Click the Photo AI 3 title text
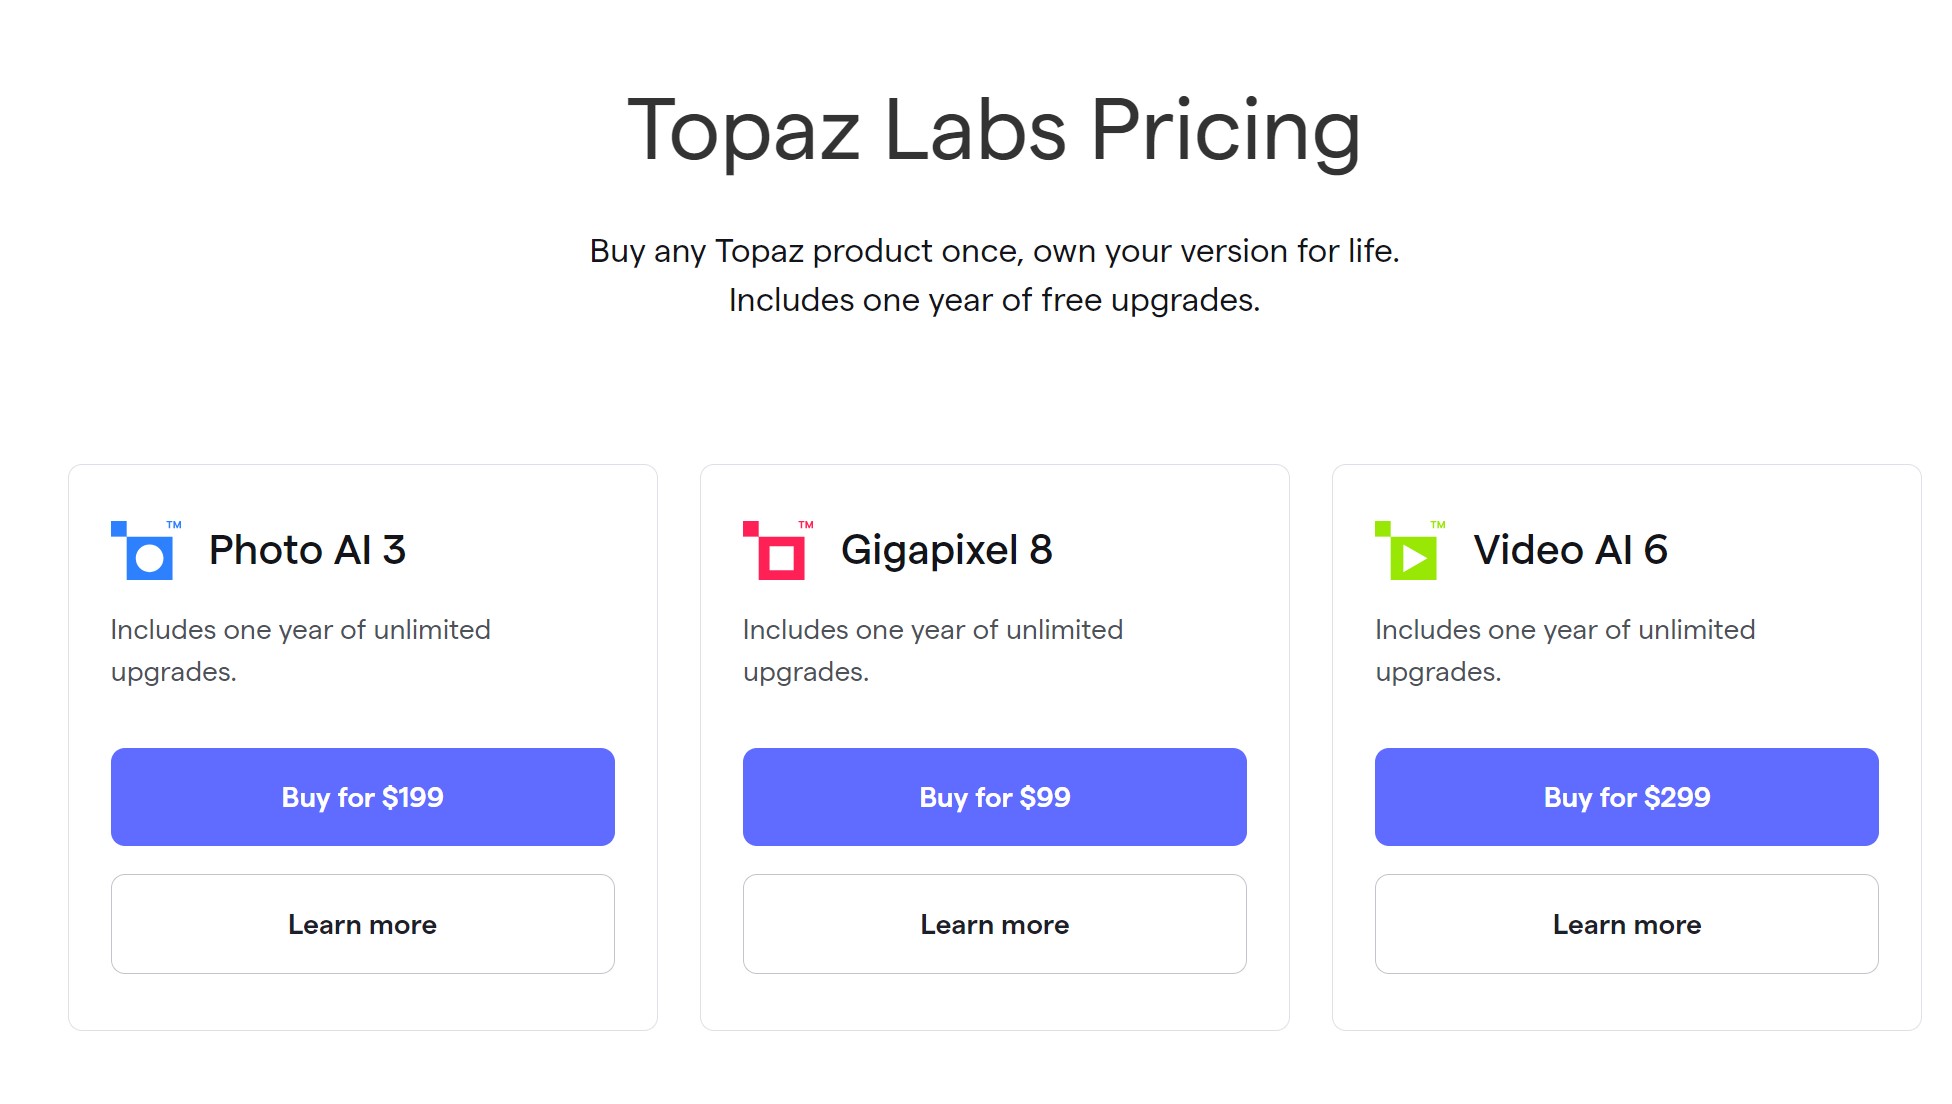The width and height of the screenshot is (1952, 1104). pos(307,549)
